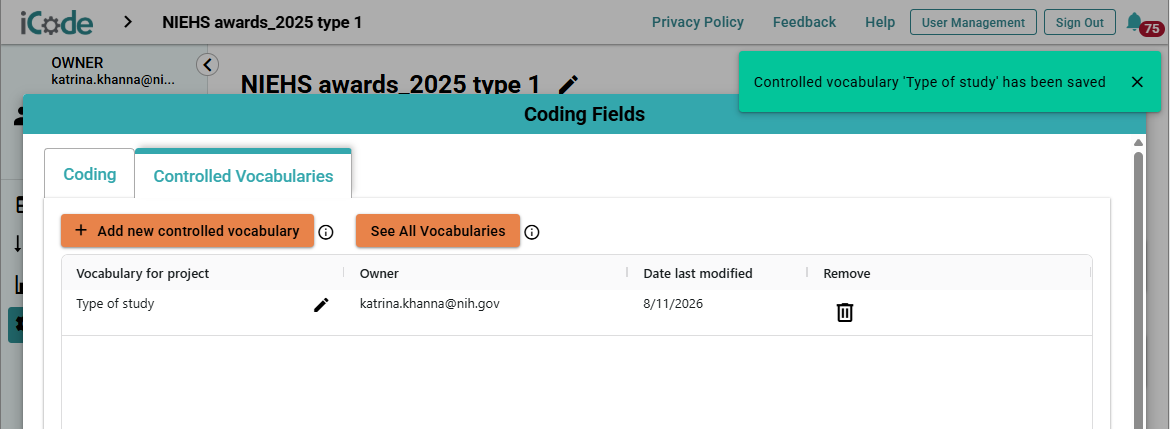Switch to the Coding tab
The width and height of the screenshot is (1170, 429).
pos(90,175)
